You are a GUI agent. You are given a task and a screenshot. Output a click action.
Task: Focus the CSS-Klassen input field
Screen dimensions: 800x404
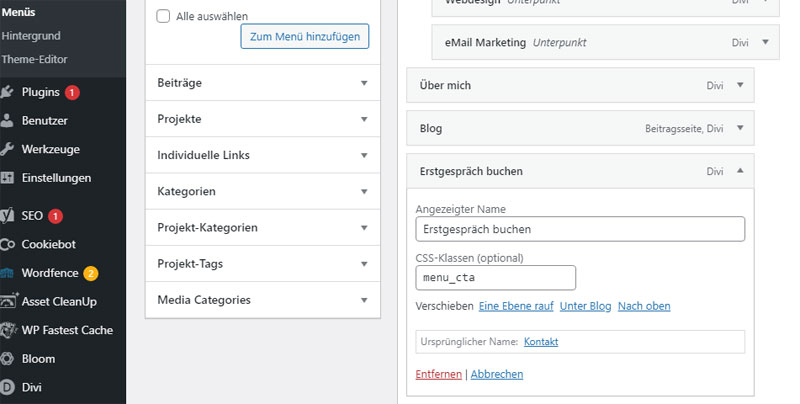click(495, 277)
